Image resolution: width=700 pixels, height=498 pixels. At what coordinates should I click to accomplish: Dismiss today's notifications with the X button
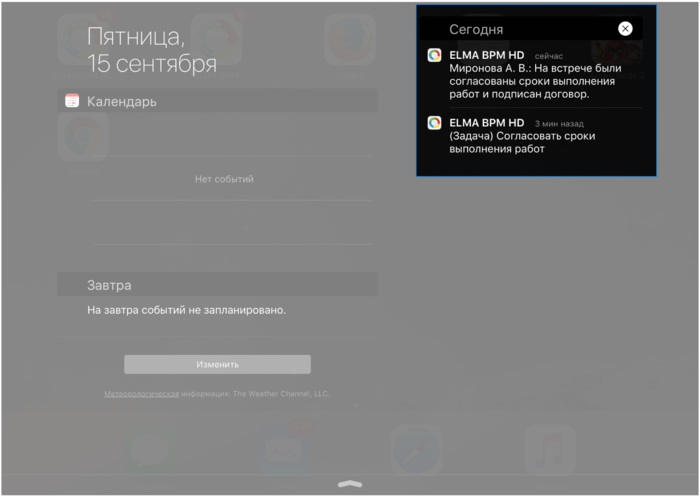point(625,29)
